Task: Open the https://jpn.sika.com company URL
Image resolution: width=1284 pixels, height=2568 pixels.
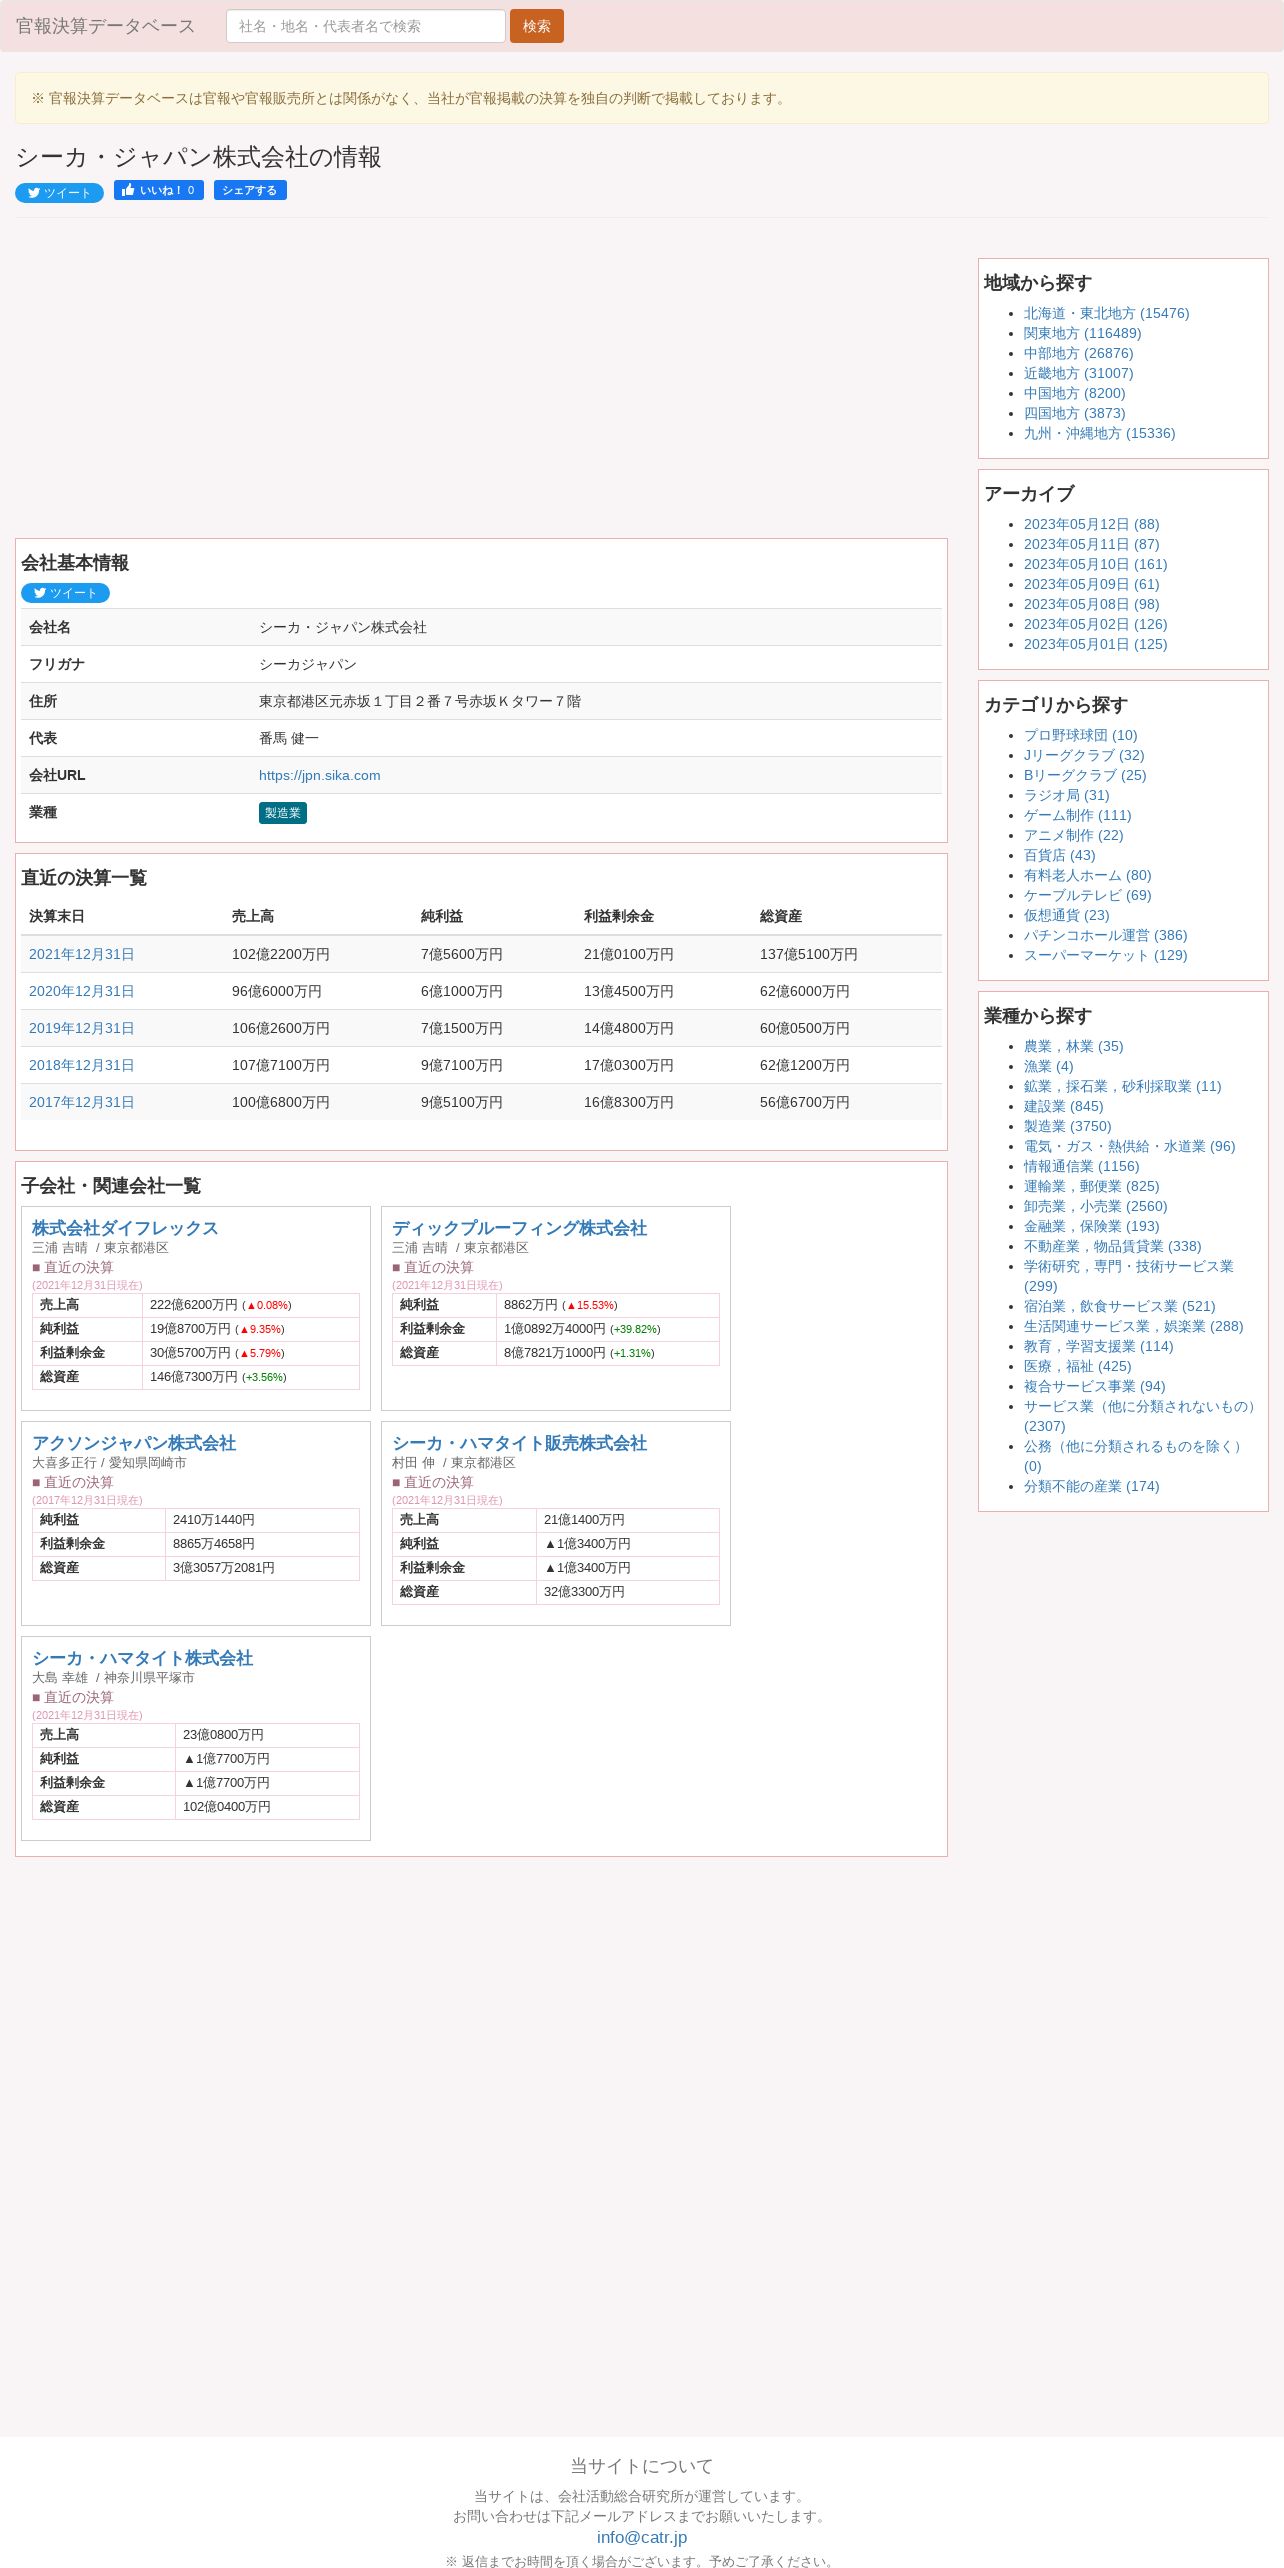Action: (319, 775)
